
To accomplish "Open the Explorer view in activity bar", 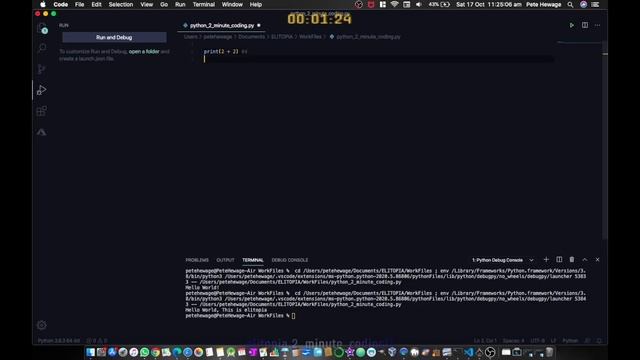I will point(42,28).
